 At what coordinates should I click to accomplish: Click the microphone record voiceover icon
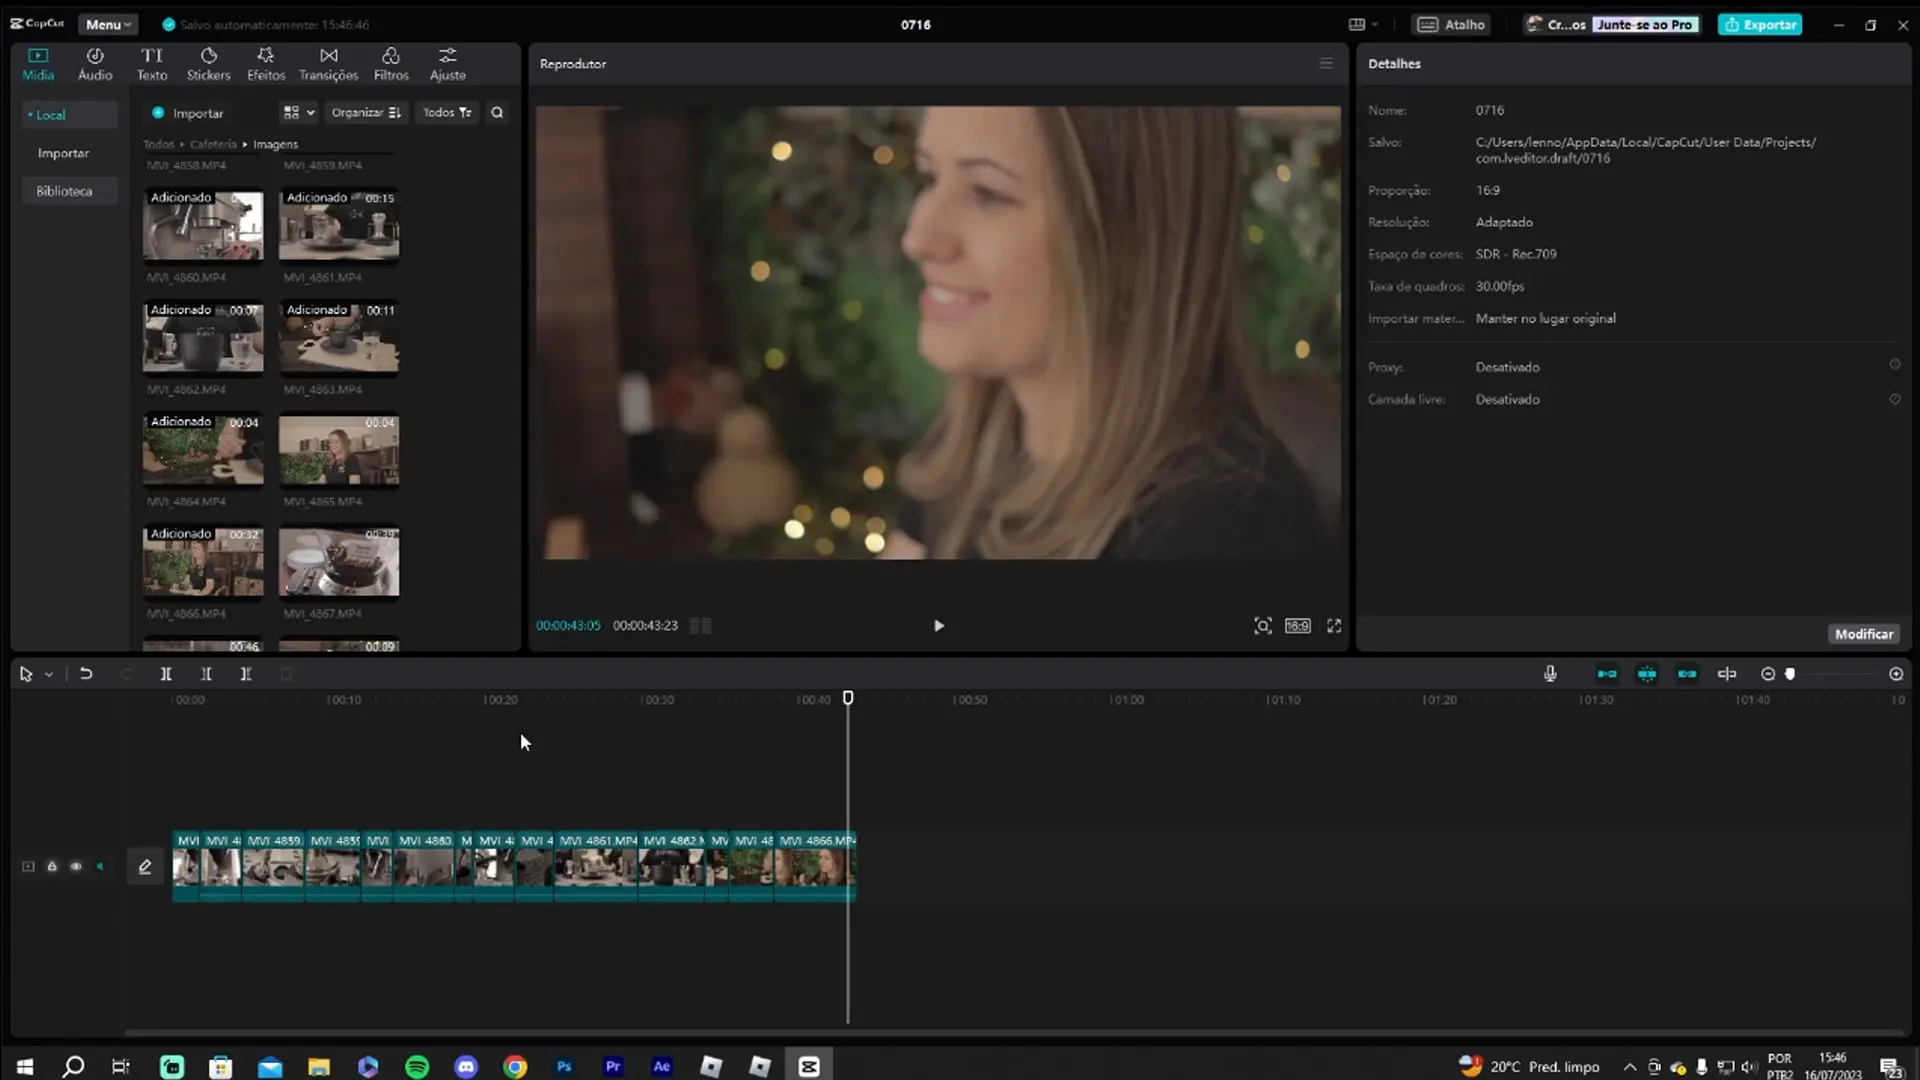[x=1550, y=674]
